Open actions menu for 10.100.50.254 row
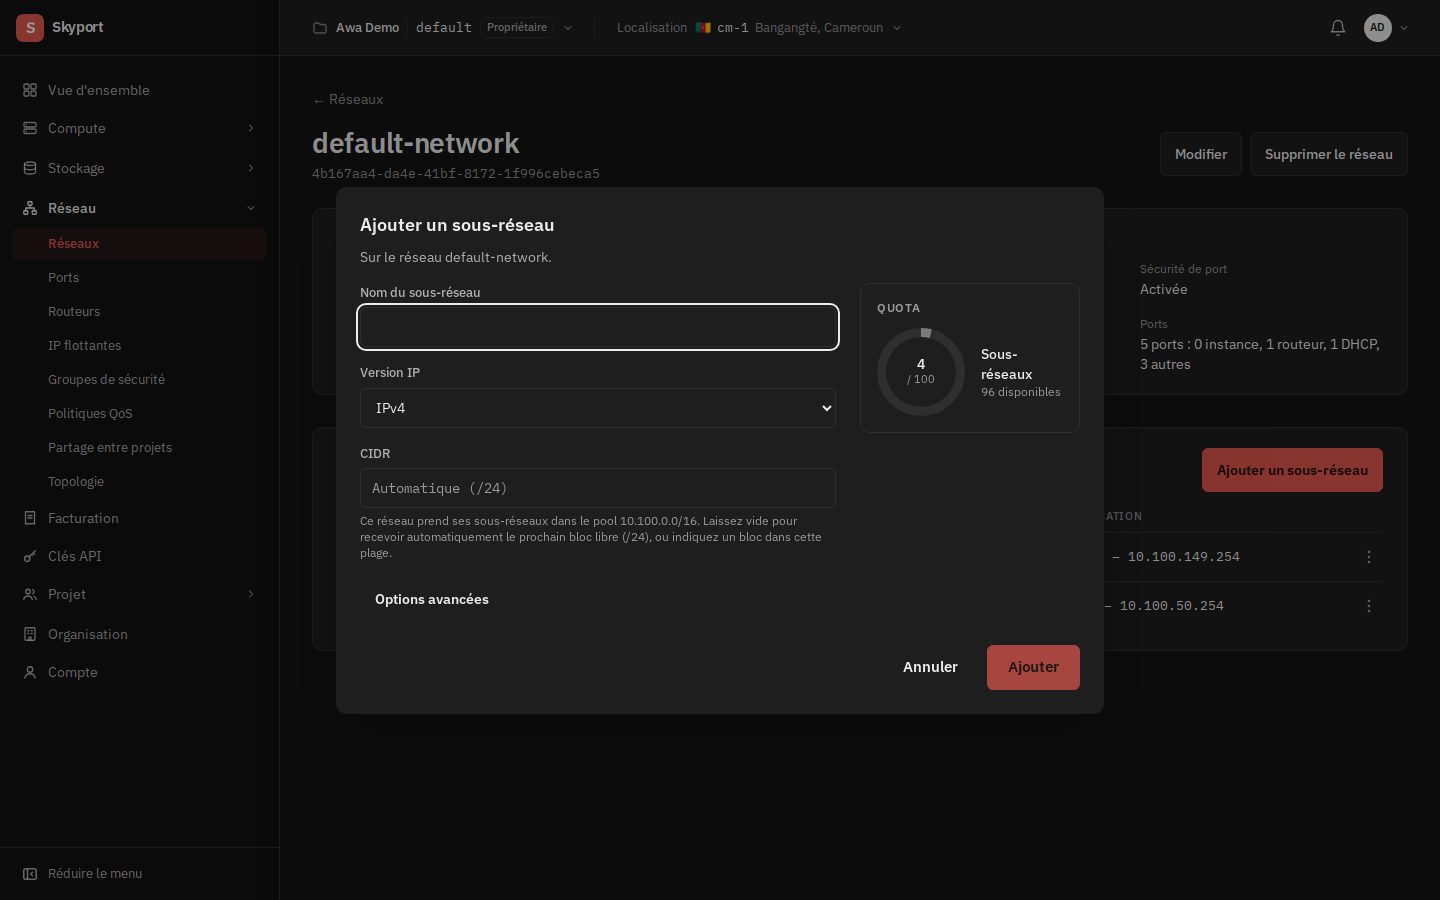 click(1369, 606)
